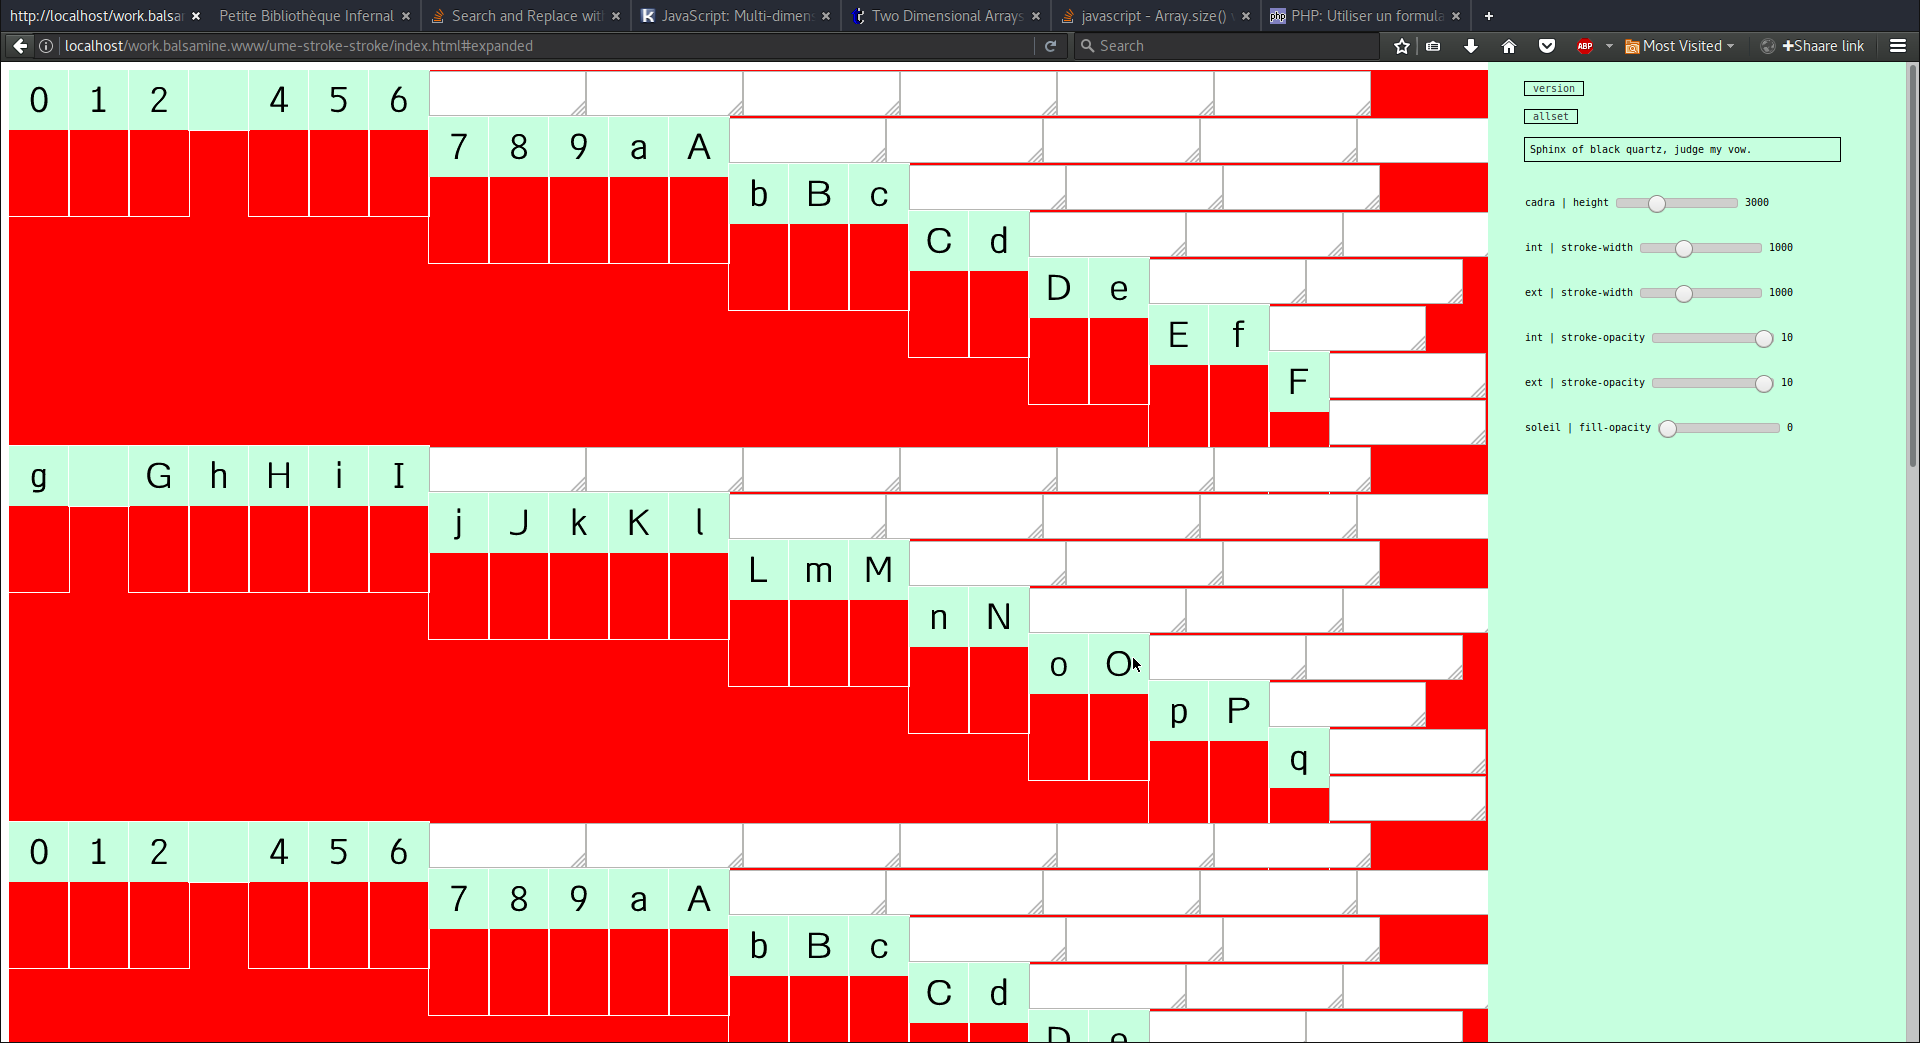The height and width of the screenshot is (1043, 1920).
Task: Expand the Adblock Plus dropdown arrow
Action: [x=1609, y=46]
